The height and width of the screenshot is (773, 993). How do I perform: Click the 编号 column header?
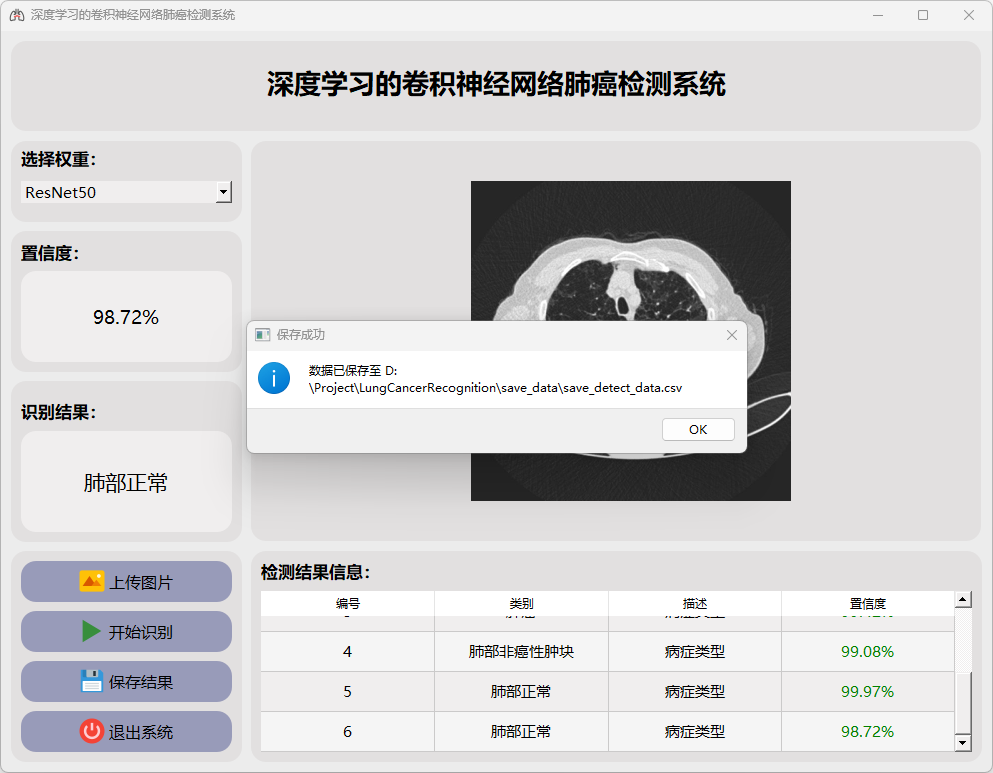coord(347,604)
